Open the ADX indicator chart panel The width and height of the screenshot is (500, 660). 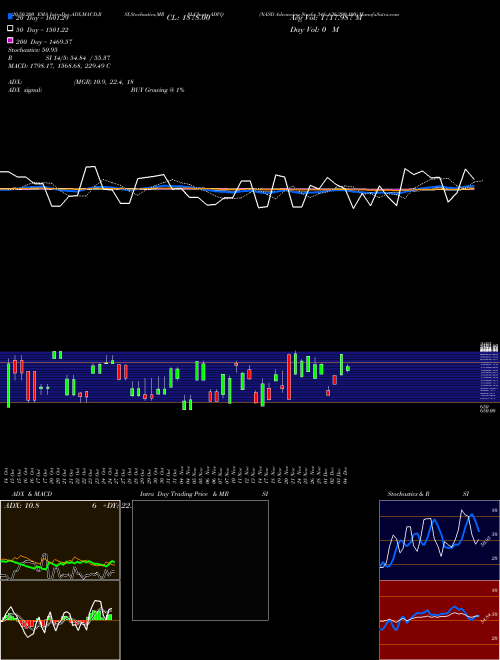pyautogui.click(x=60, y=540)
